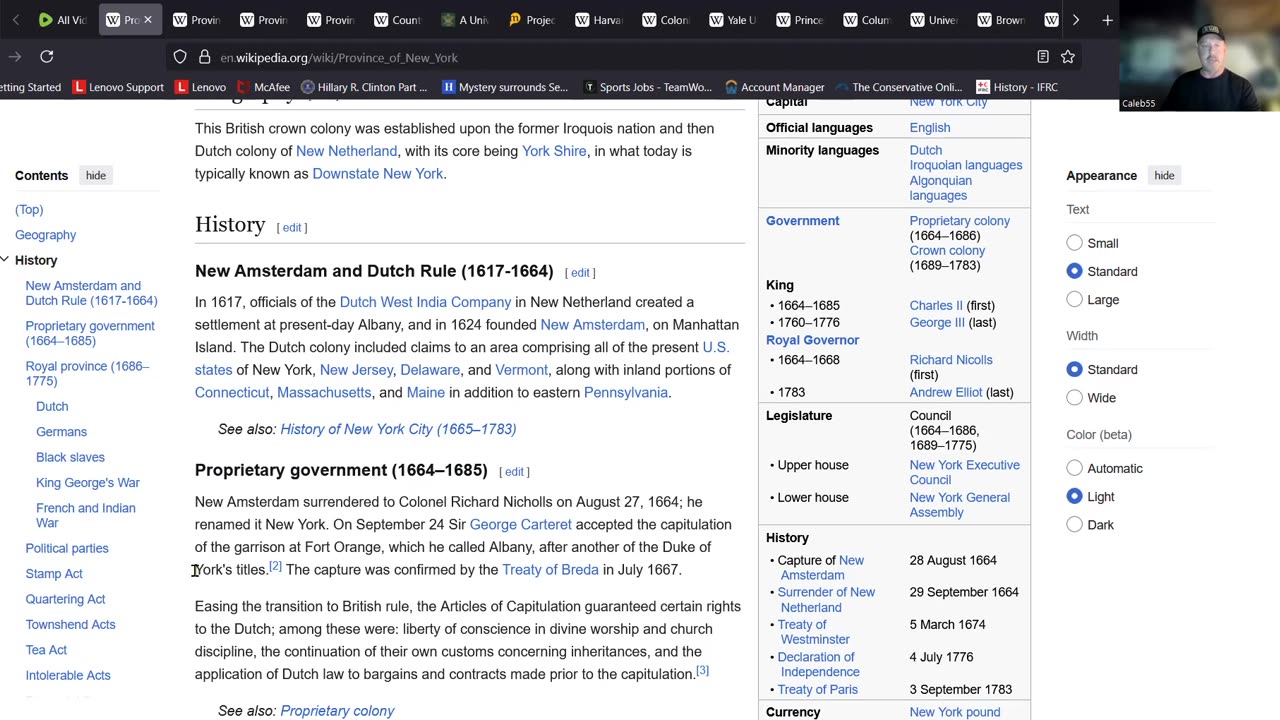The width and height of the screenshot is (1280, 720).
Task: Edit the Proprietary government section
Action: point(514,471)
